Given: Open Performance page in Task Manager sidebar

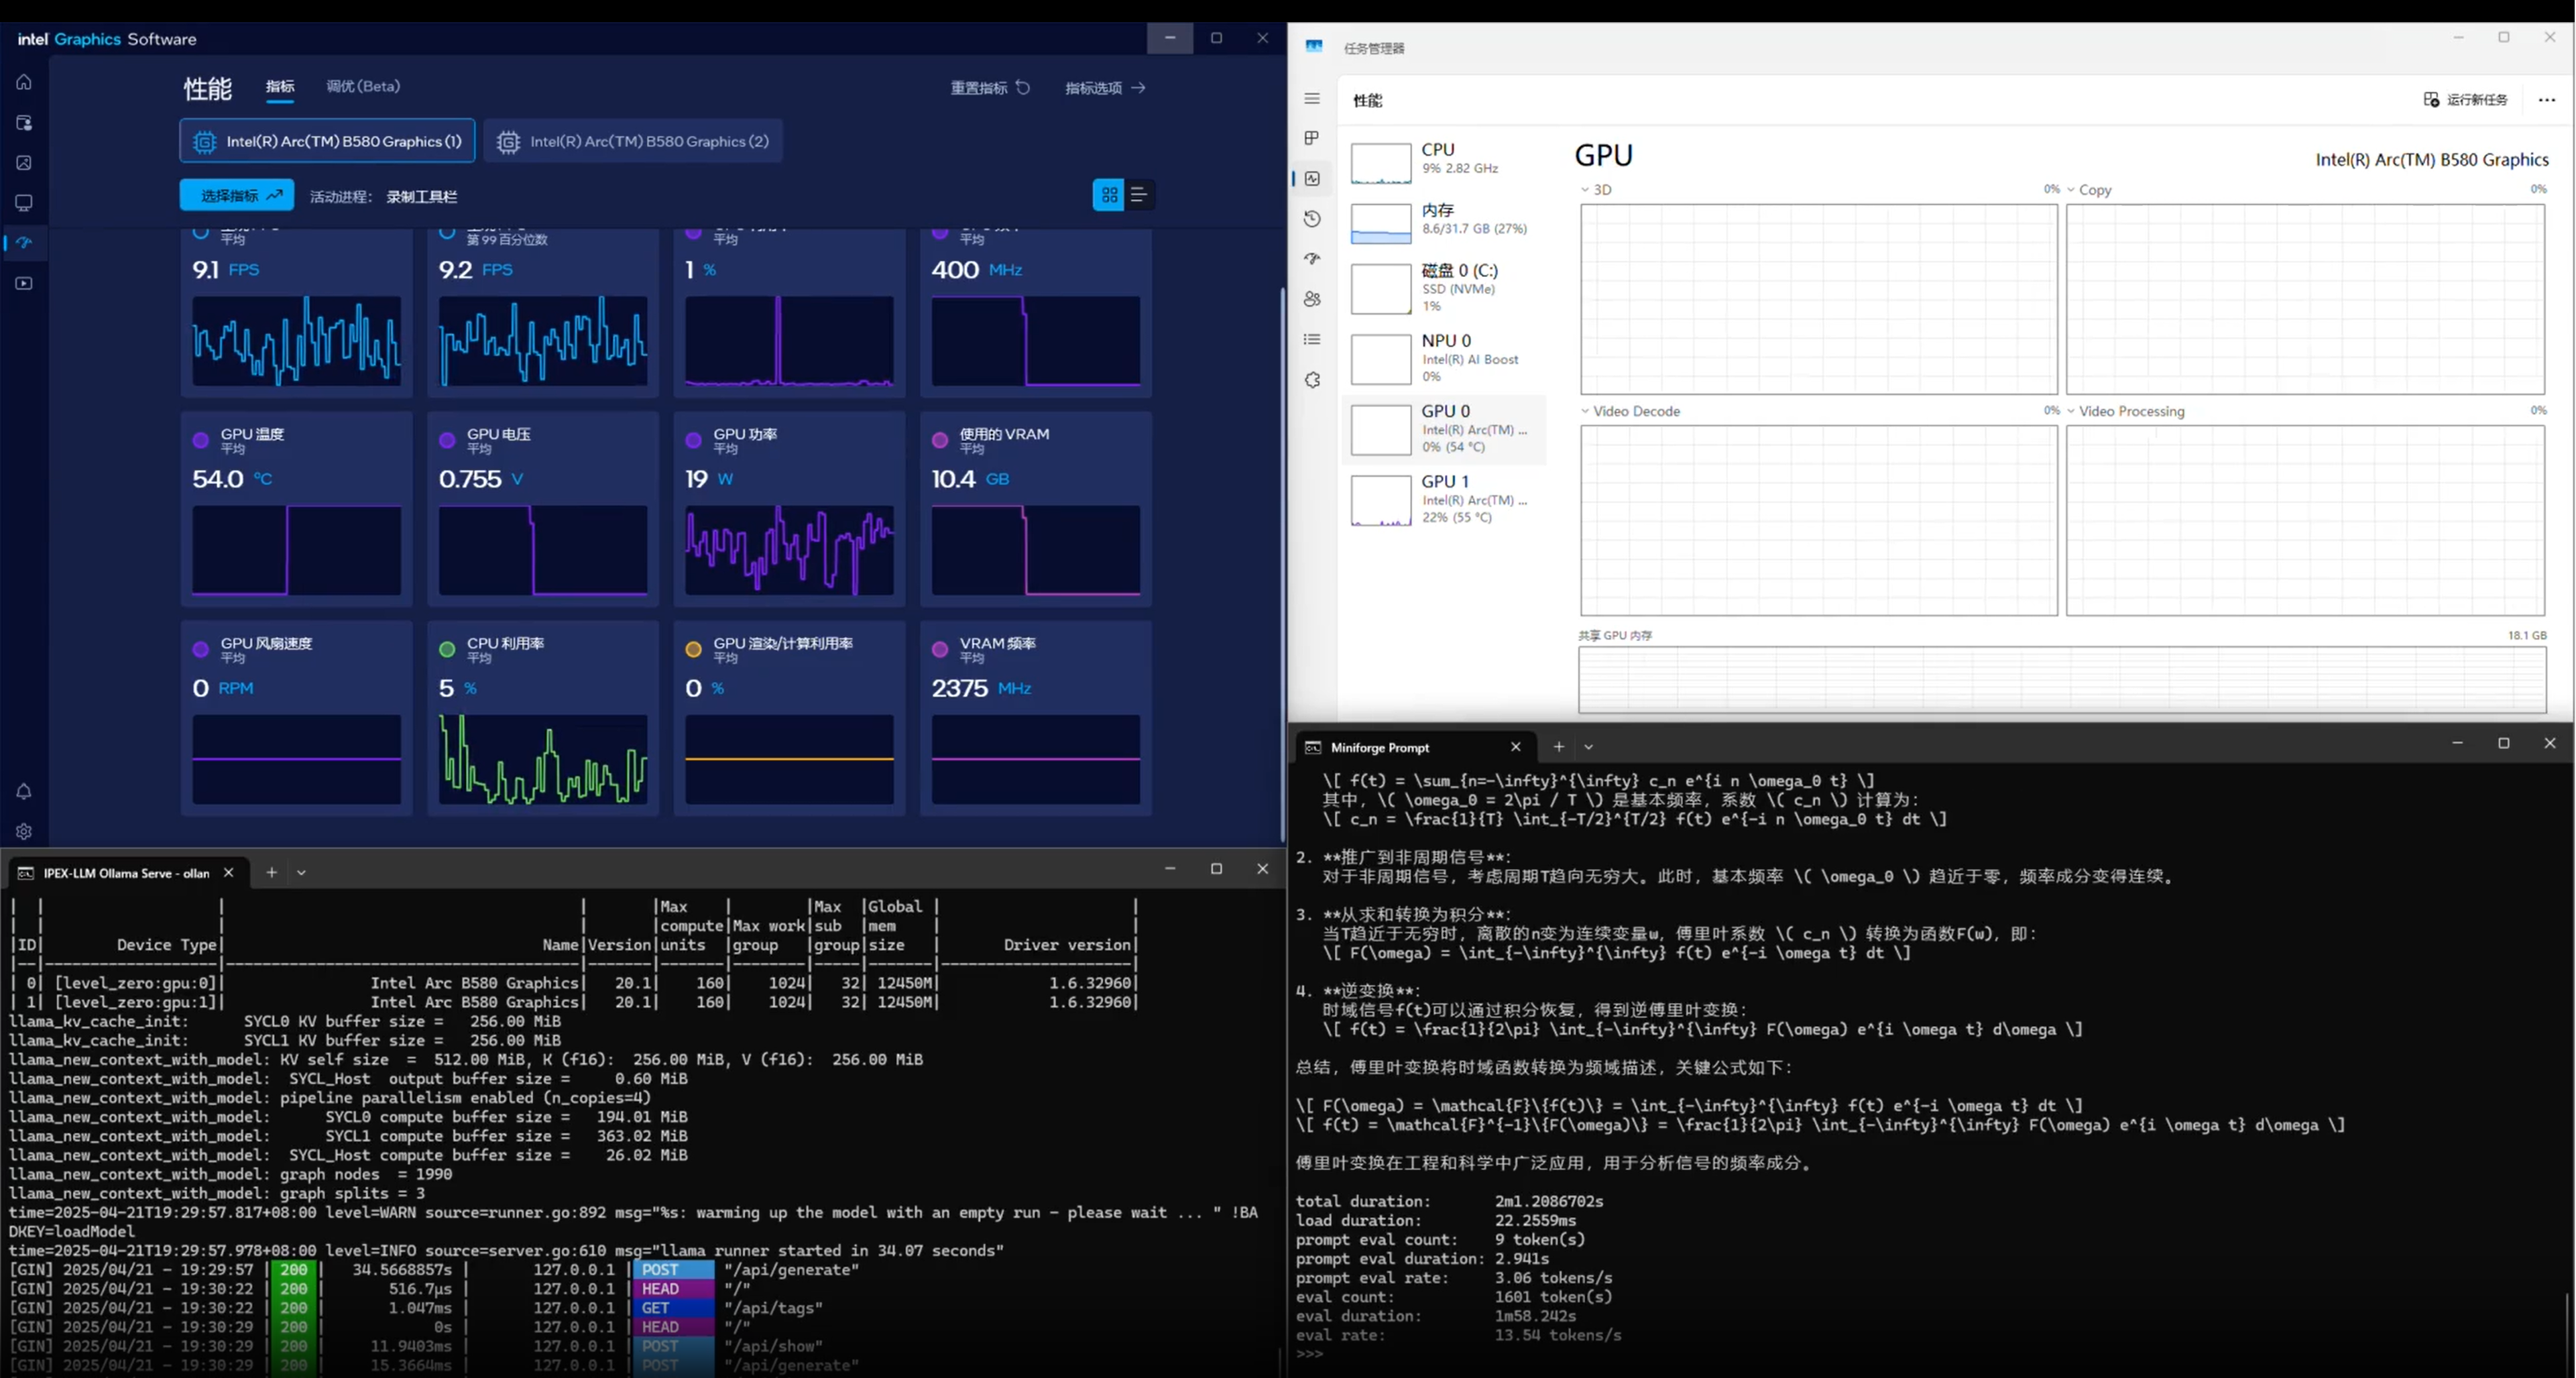Looking at the screenshot, I should (1312, 178).
